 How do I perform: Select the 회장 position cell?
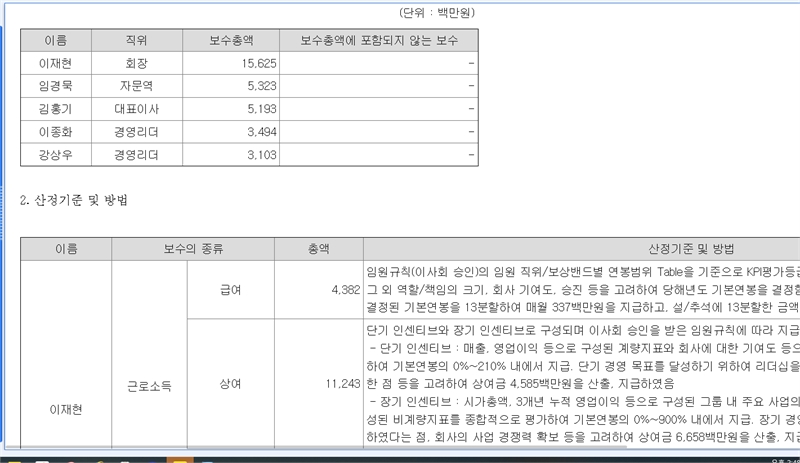point(136,63)
